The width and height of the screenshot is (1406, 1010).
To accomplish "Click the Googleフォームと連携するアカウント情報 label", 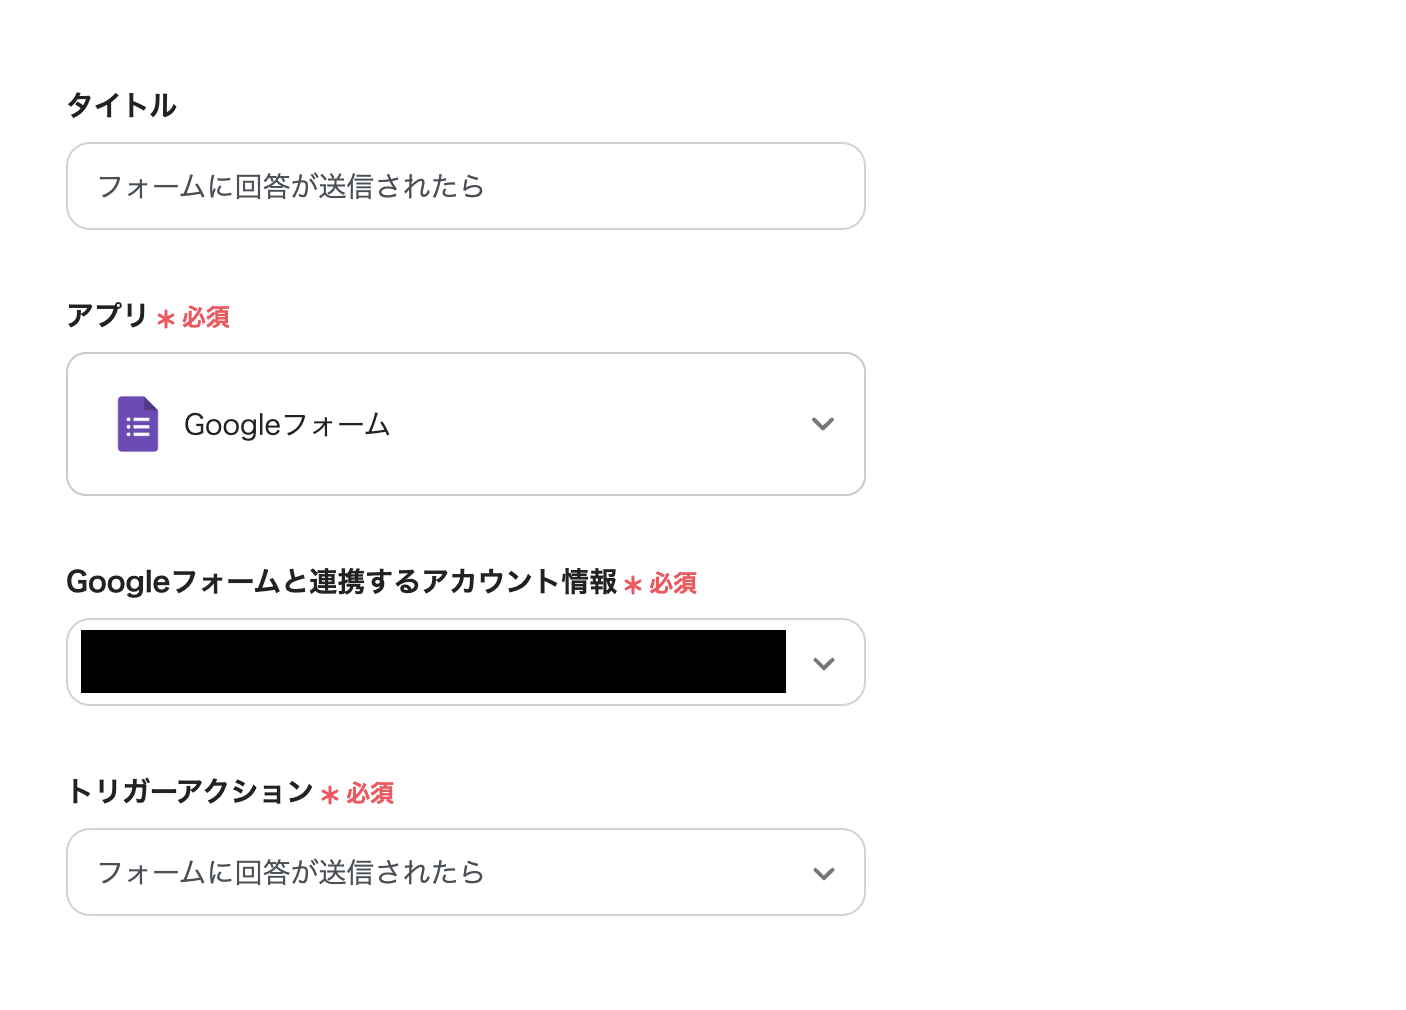I will point(341,582).
